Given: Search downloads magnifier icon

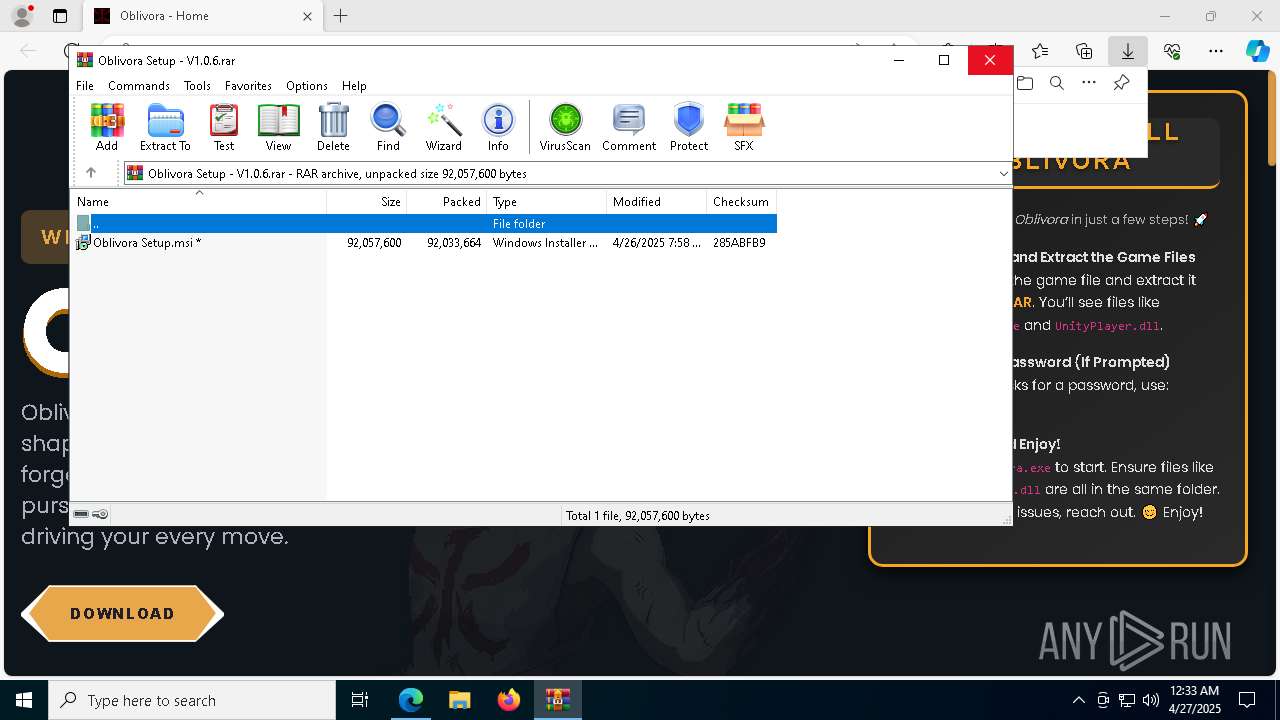Looking at the screenshot, I should [x=1057, y=83].
